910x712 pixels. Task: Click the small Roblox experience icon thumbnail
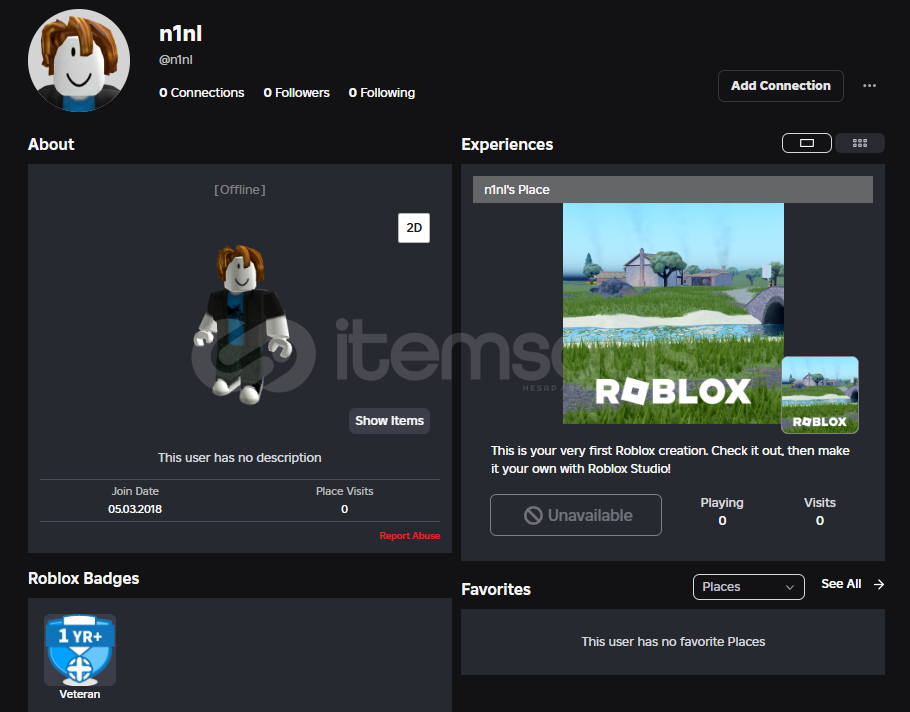[819, 395]
